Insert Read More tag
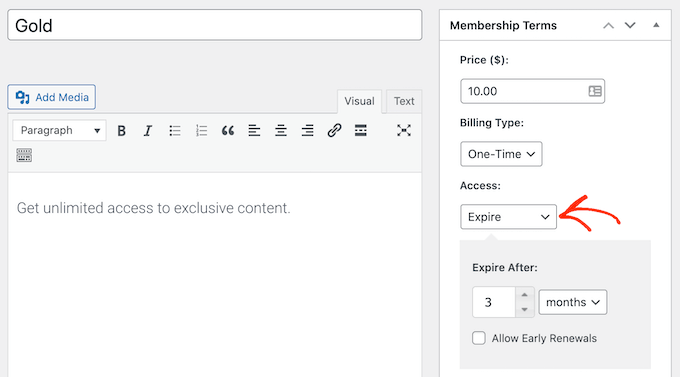The height and width of the screenshot is (377, 680). [x=361, y=131]
